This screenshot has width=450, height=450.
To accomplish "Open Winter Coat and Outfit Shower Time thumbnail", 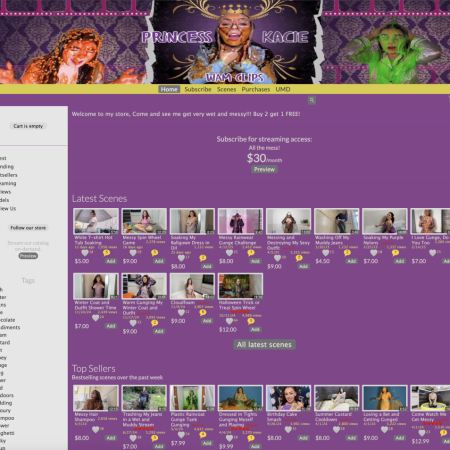I will coord(96,286).
